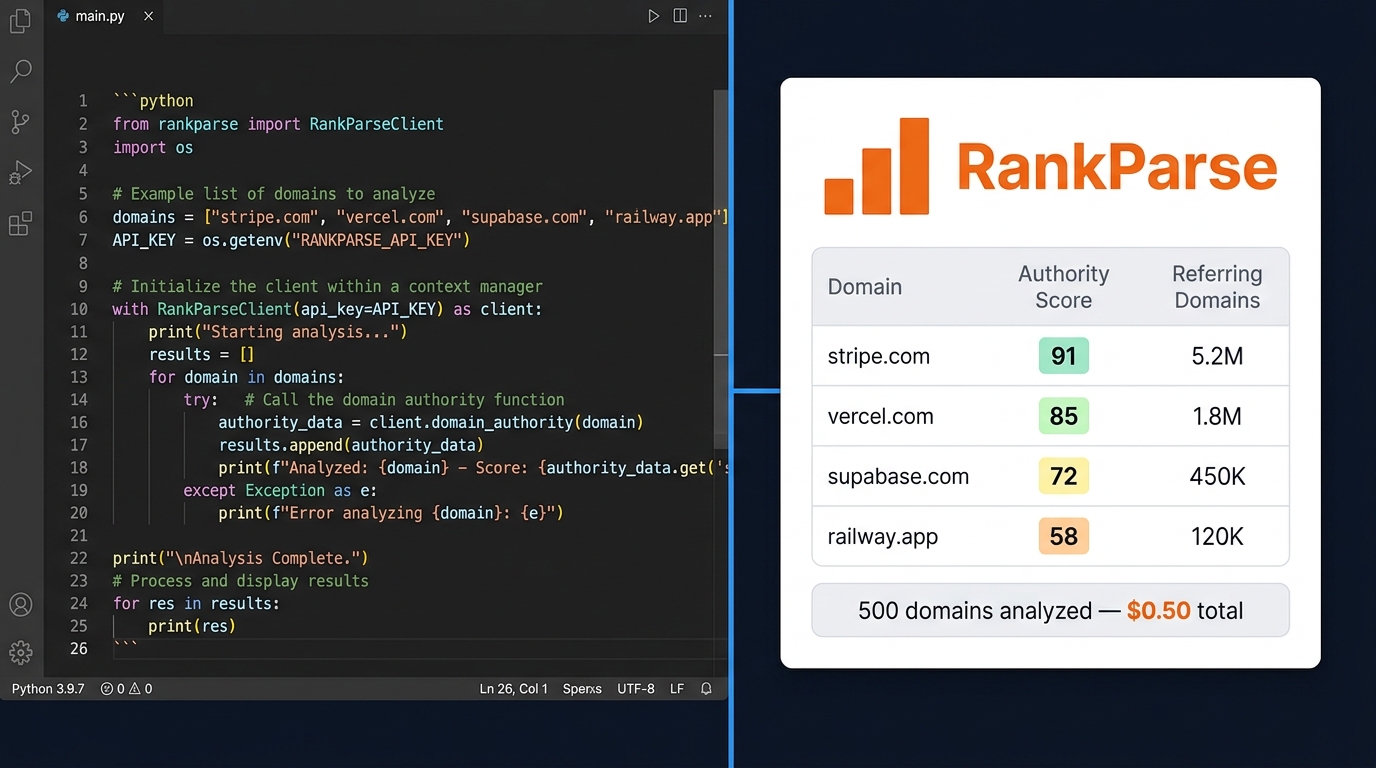This screenshot has width=1376, height=768.
Task: Click the 'for domain in domains:' line
Action: pos(246,378)
